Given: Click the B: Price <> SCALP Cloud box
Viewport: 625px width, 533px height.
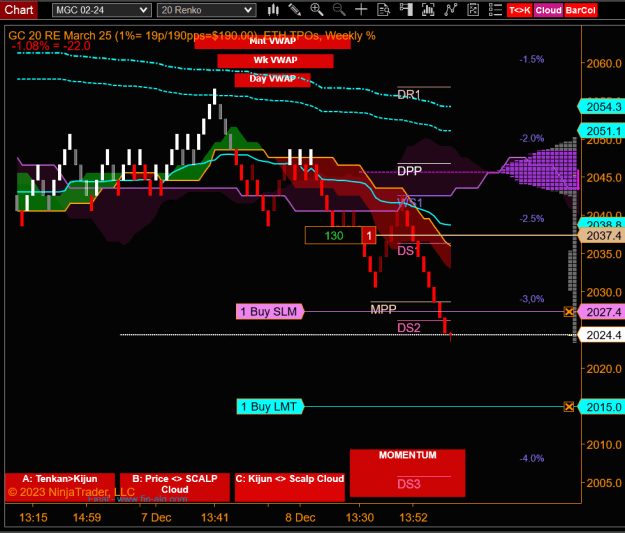Looking at the screenshot, I should [175, 487].
